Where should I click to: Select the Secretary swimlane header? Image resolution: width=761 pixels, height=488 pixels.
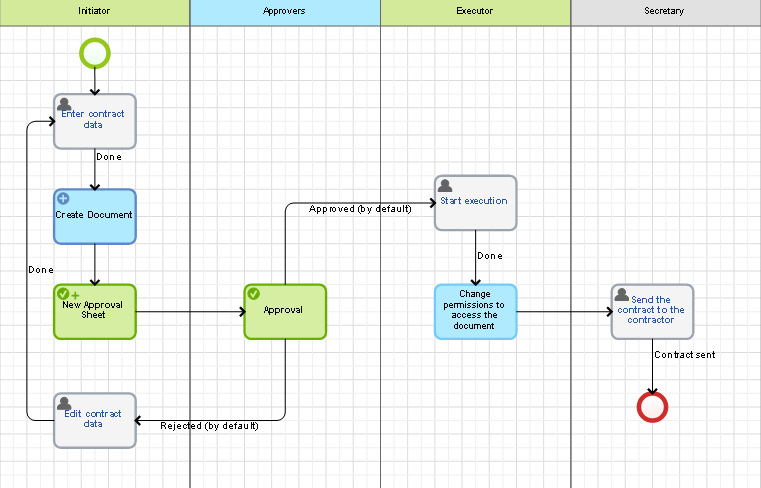point(665,12)
